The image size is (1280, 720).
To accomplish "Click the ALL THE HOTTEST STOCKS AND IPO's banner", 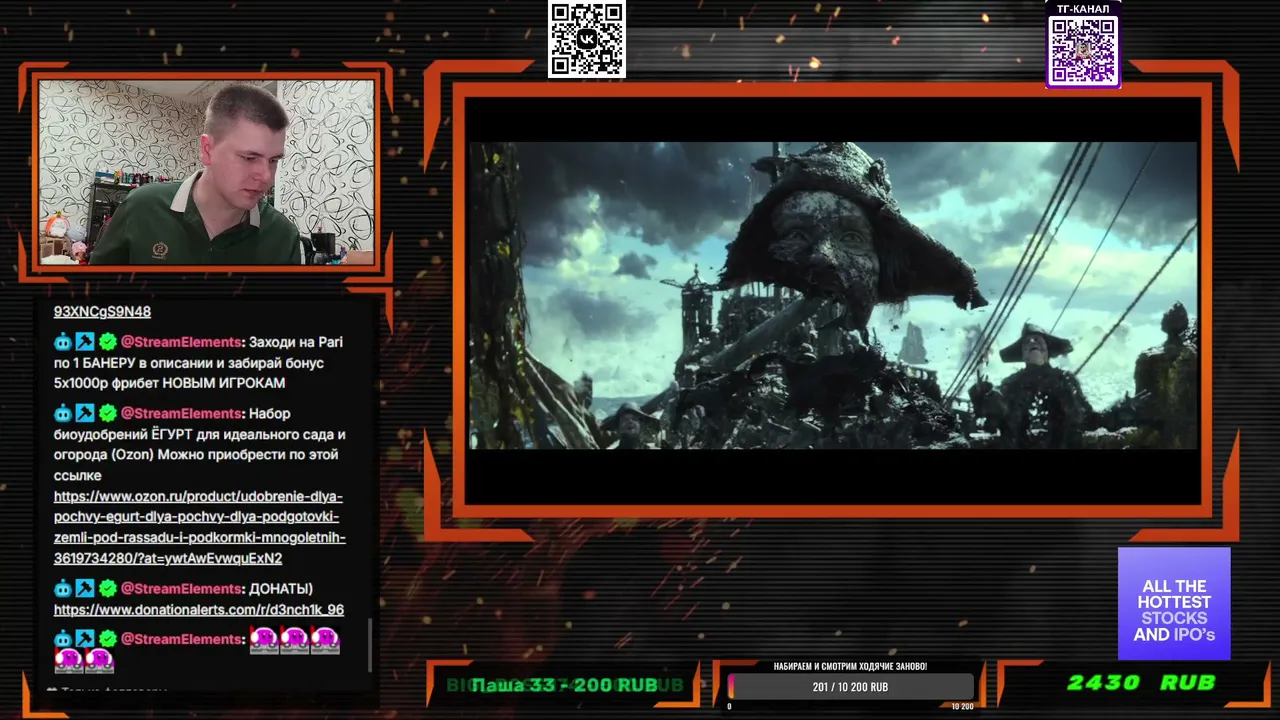I will coord(1174,603).
